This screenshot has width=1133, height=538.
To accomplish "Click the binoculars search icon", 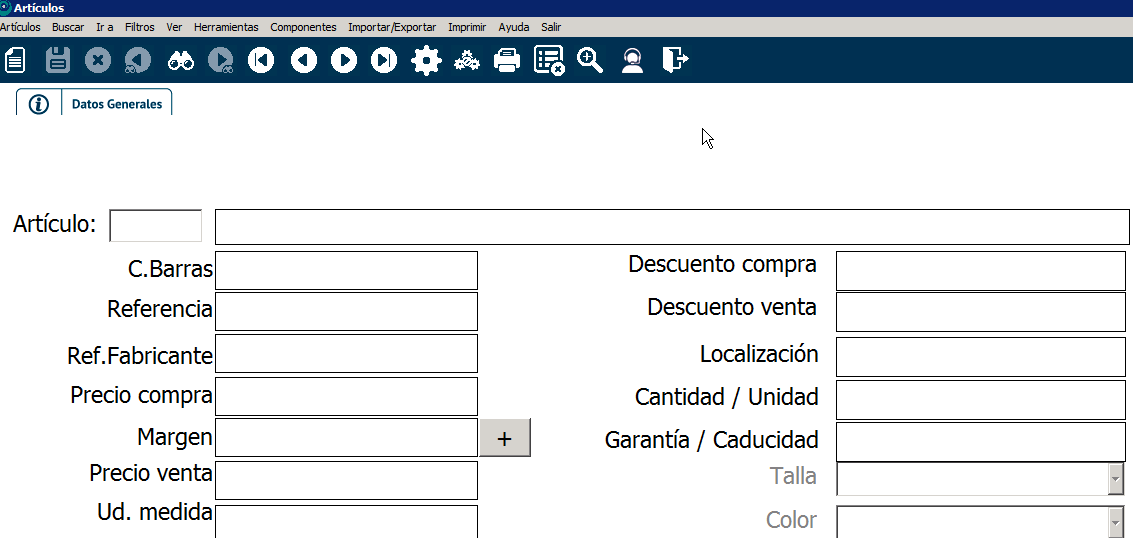I will tap(181, 61).
